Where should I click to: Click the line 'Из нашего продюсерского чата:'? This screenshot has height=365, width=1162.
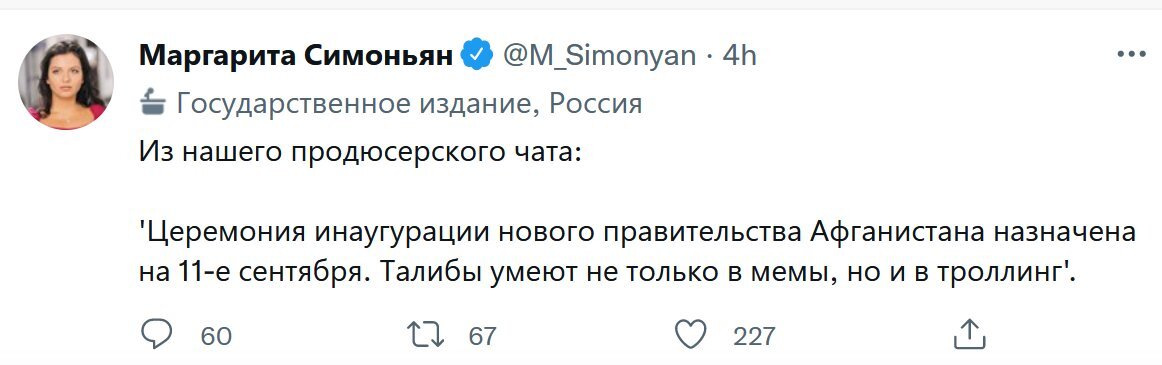point(362,154)
